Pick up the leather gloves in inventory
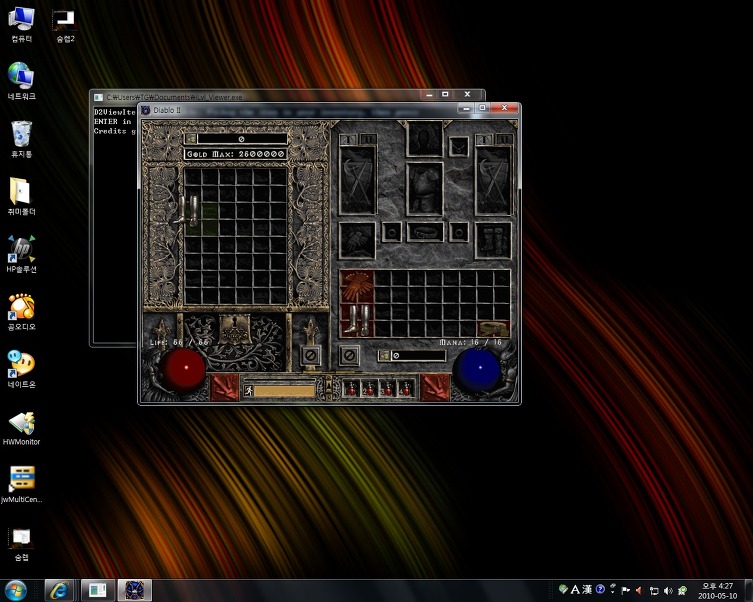 coord(357,287)
